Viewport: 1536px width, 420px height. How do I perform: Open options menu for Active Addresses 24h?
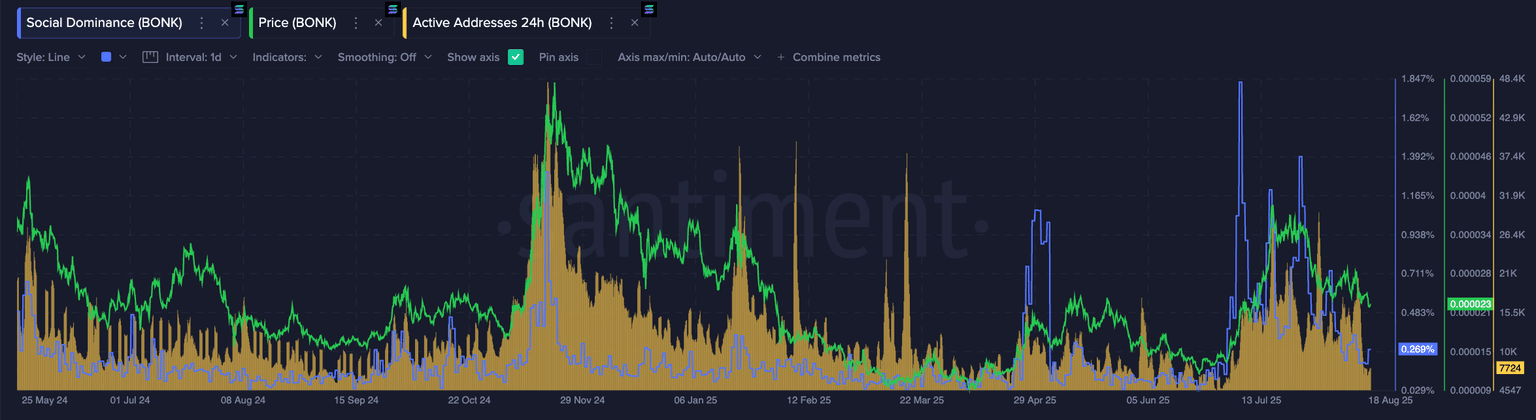coord(612,22)
